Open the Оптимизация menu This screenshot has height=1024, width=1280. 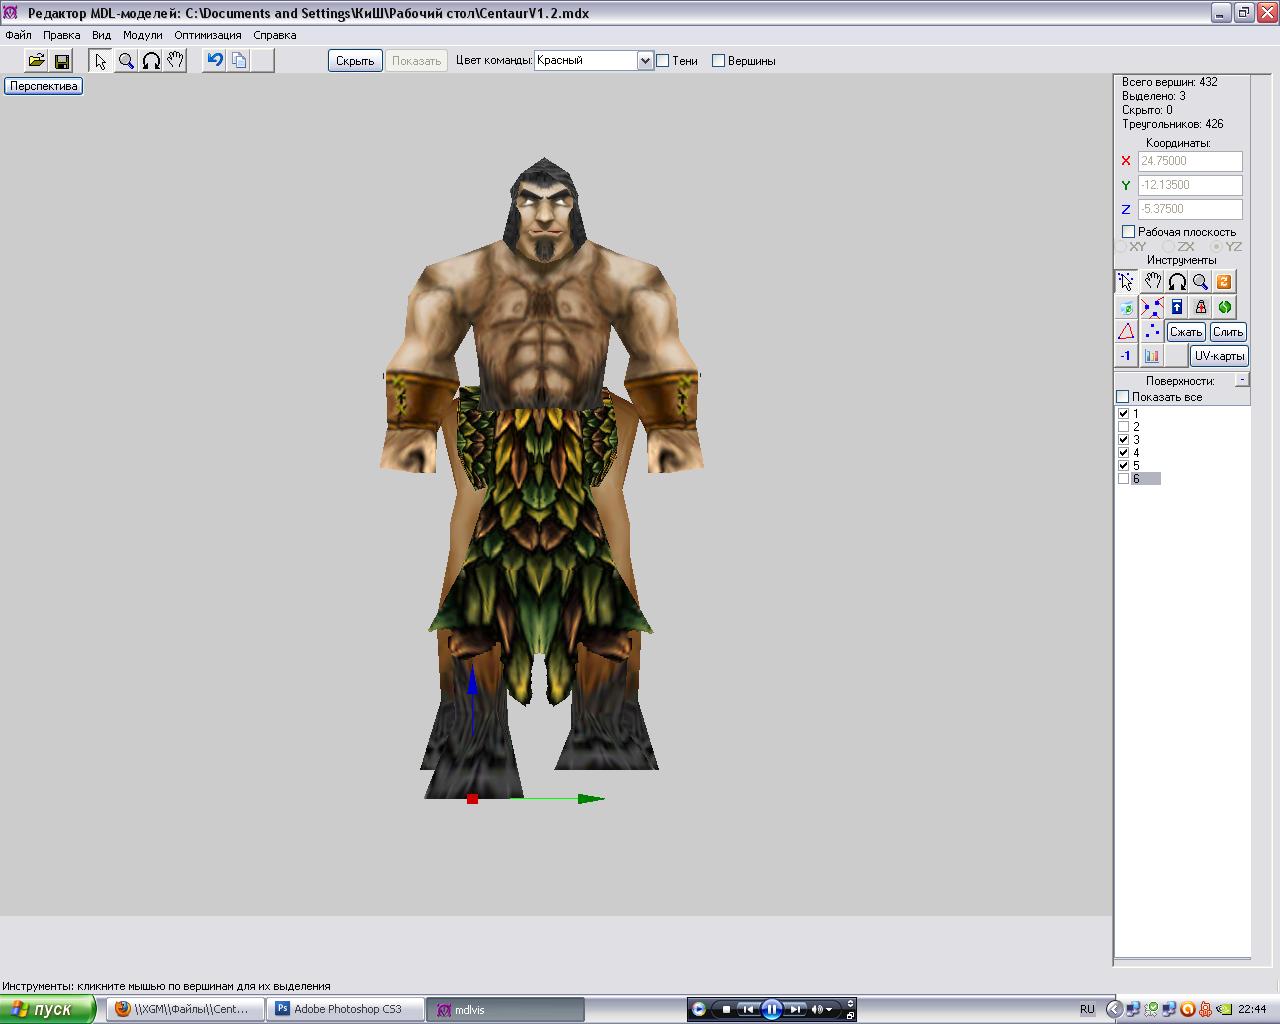pos(208,35)
